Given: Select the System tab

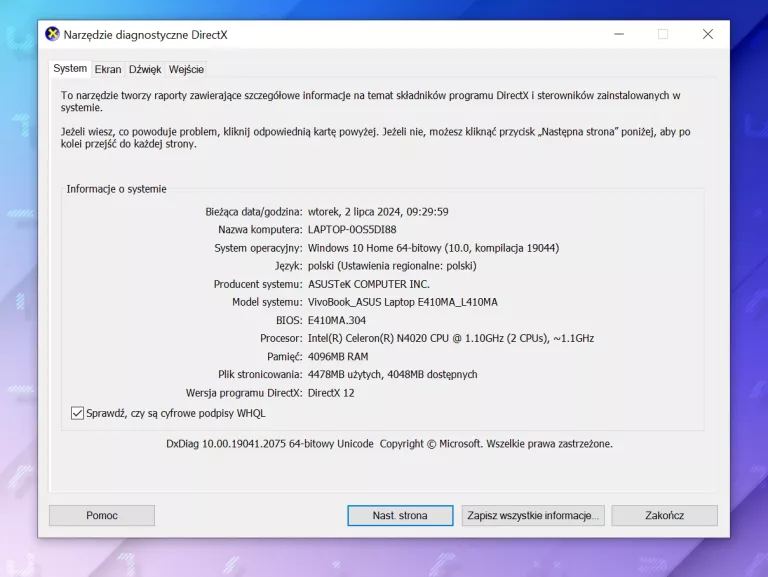Looking at the screenshot, I should [x=70, y=69].
